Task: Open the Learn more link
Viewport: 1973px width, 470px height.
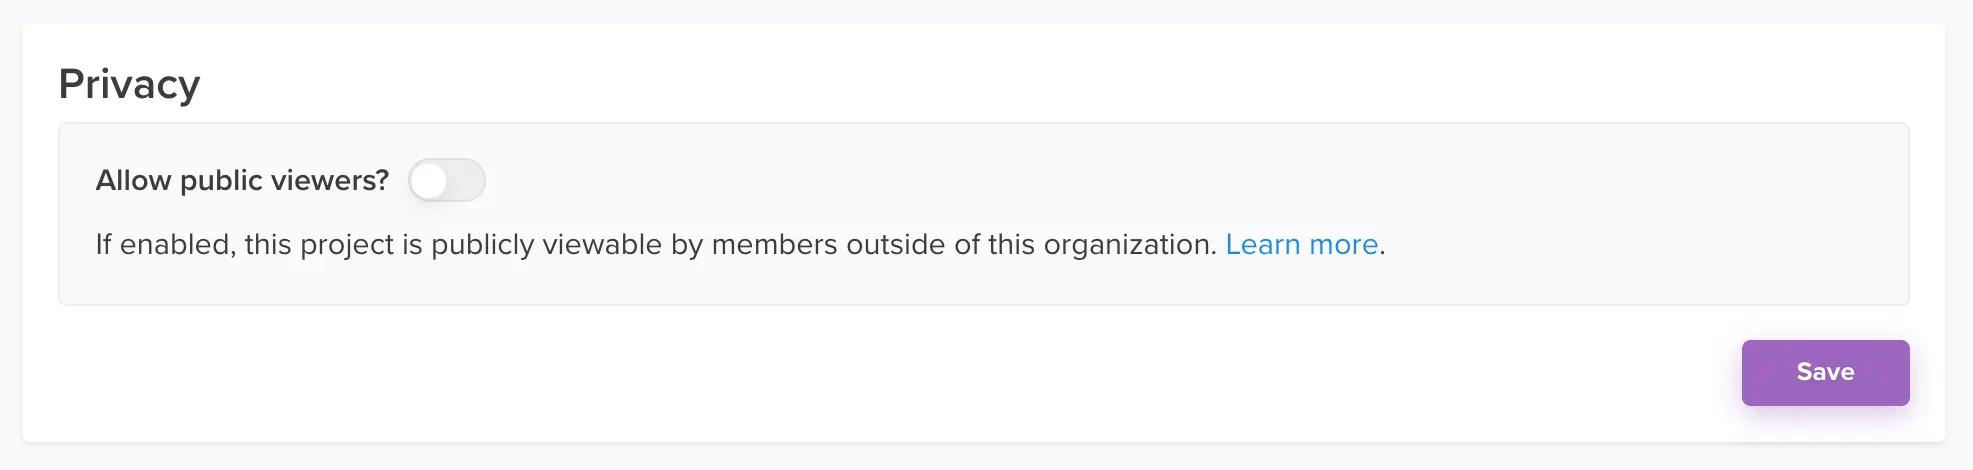Action: 1301,245
